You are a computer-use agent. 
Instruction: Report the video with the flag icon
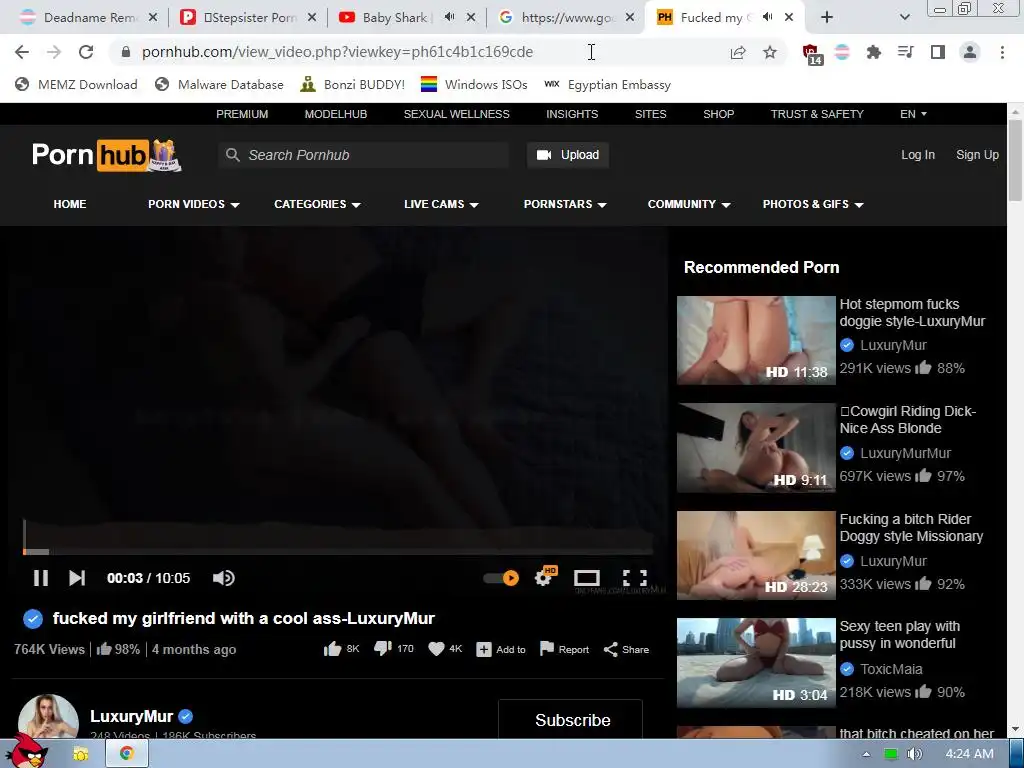(x=547, y=648)
